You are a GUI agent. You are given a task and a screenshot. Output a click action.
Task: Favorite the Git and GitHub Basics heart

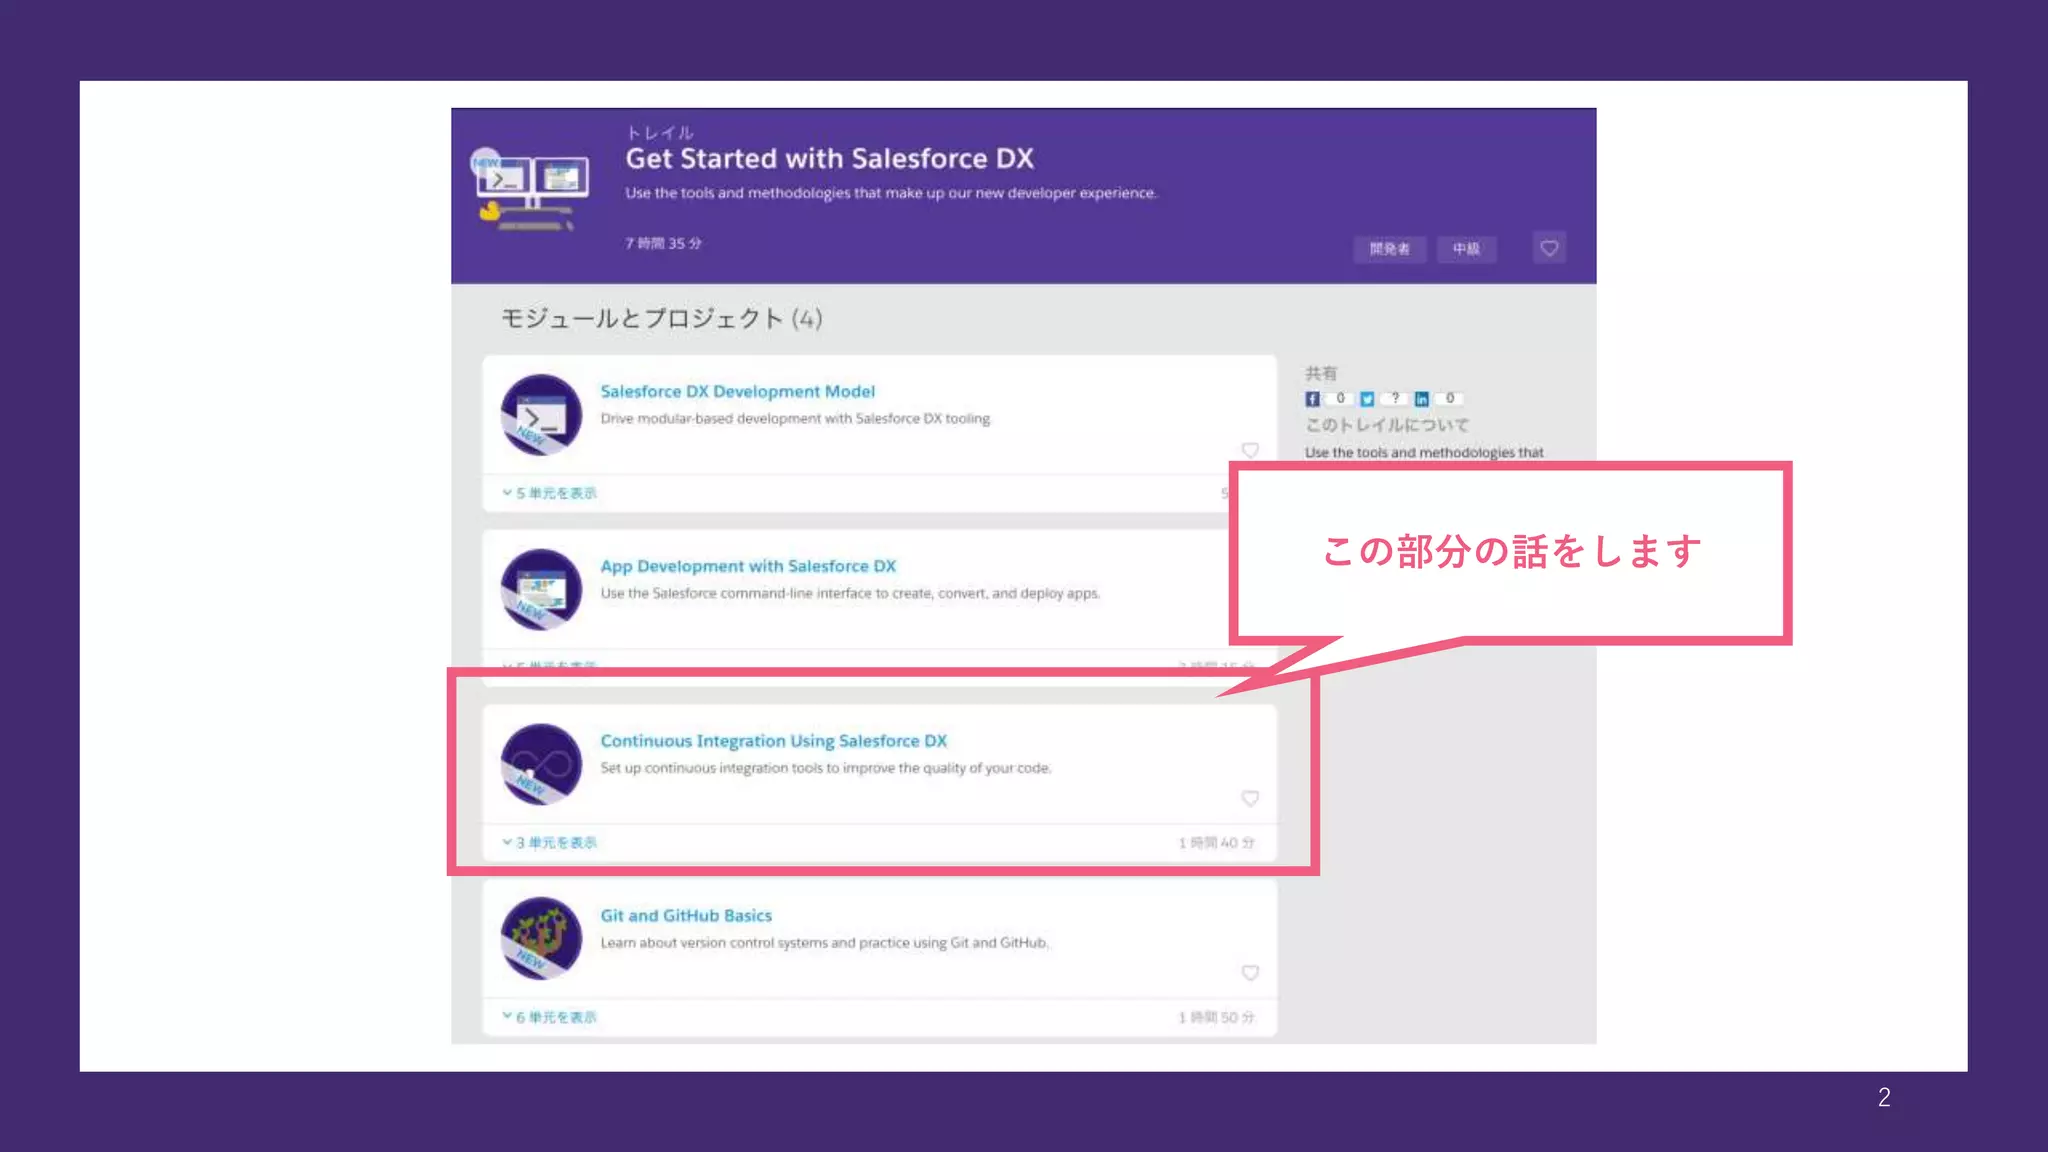1250,973
